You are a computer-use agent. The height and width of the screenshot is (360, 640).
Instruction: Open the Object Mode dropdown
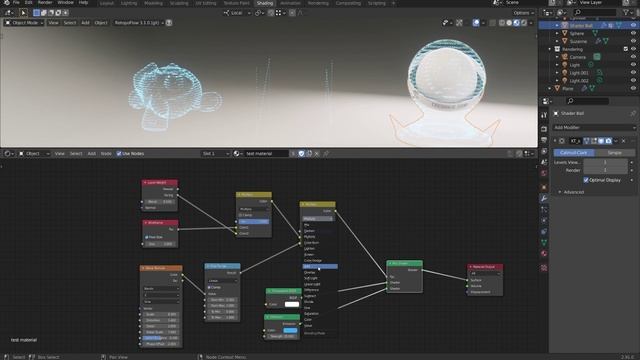tap(24, 23)
